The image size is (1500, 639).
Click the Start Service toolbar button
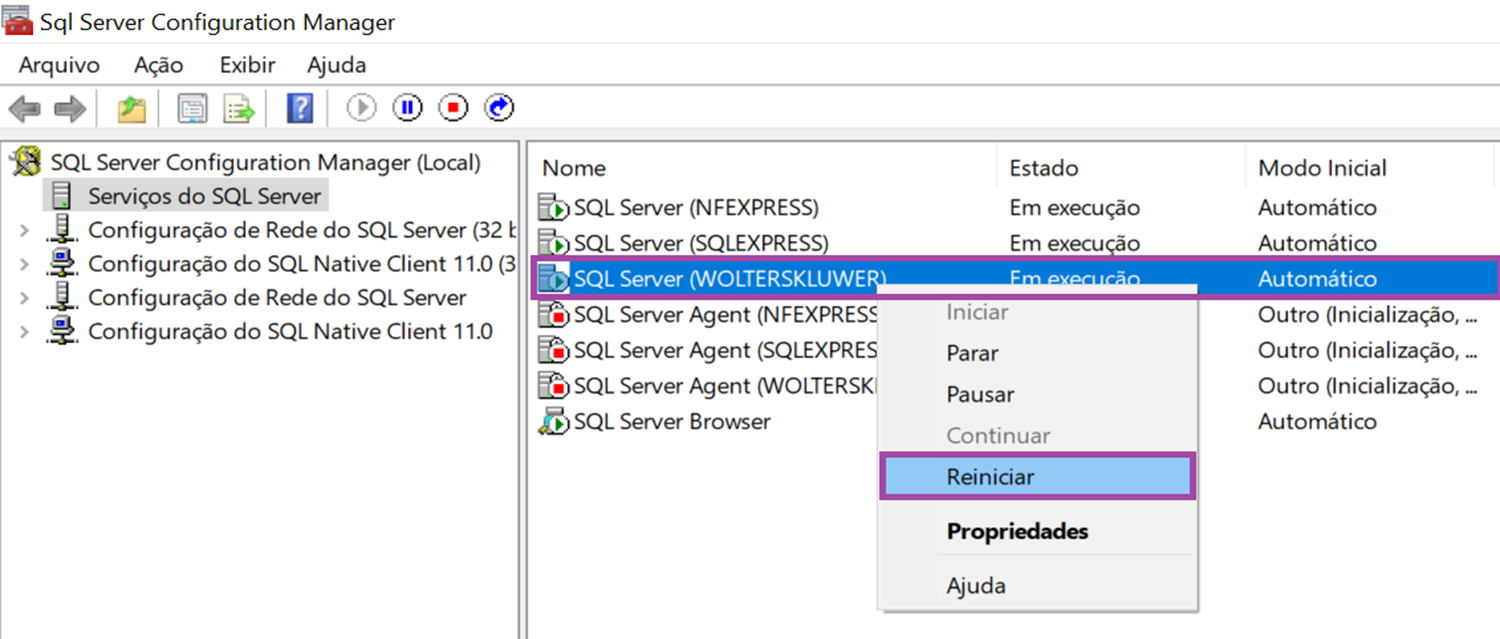361,108
